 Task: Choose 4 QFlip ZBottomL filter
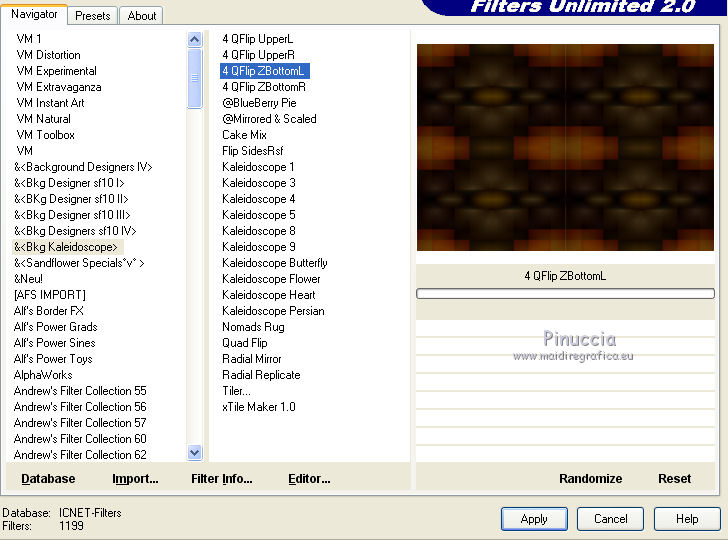click(x=265, y=71)
